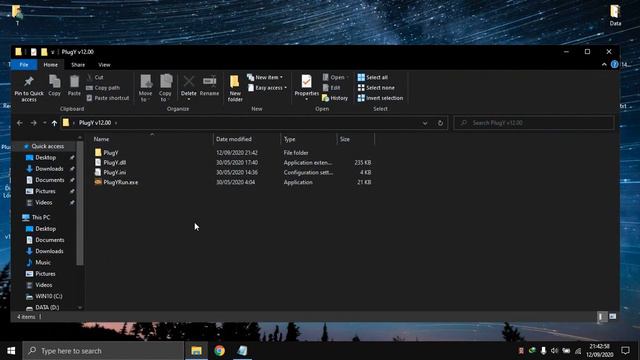Click the Cut scissors command
The image size is (640, 360).
coord(95,77)
